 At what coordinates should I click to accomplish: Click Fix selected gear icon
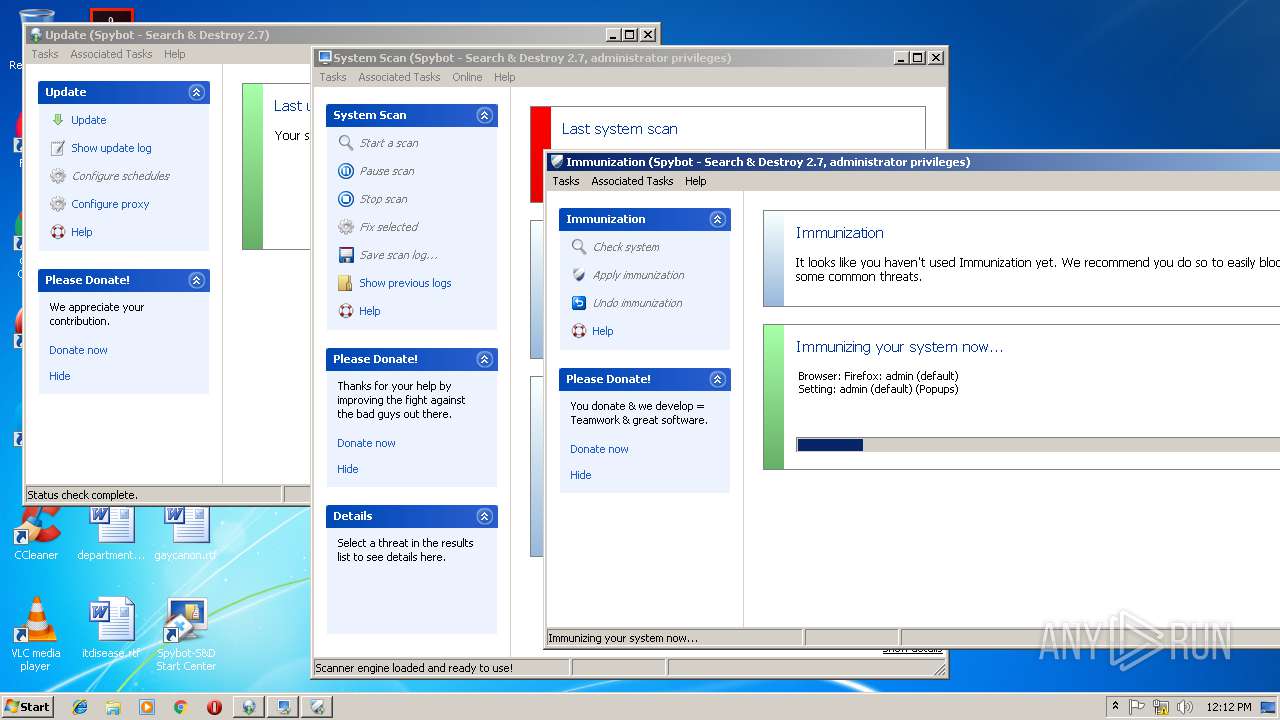pos(346,227)
